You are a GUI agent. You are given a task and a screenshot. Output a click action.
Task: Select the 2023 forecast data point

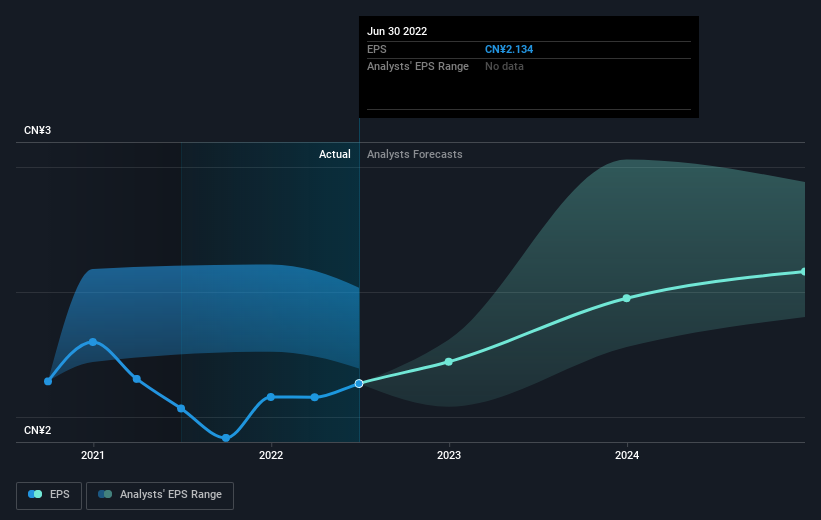pyautogui.click(x=449, y=362)
